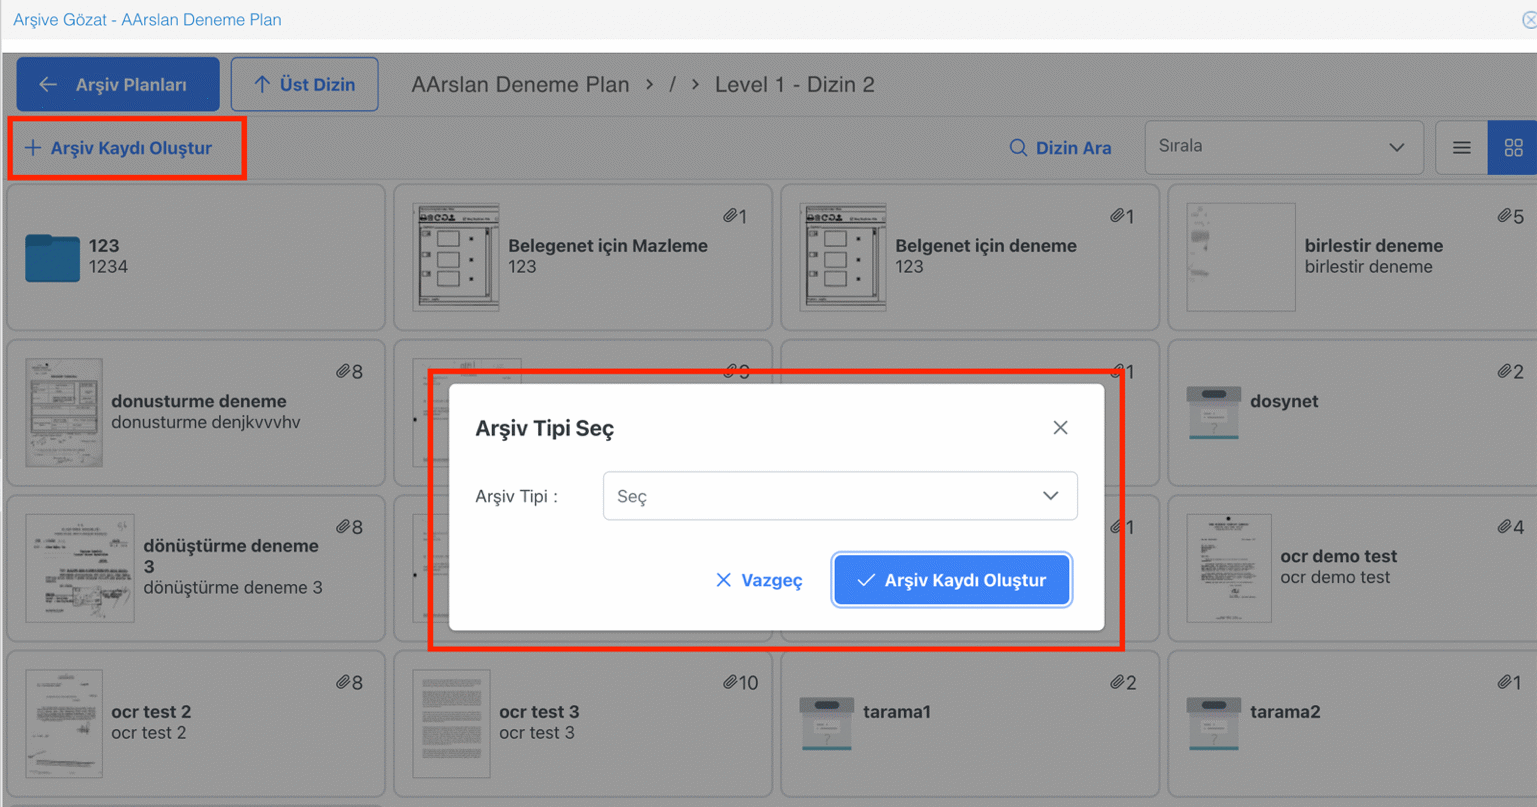This screenshot has width=1537, height=807.
Task: Navigate up with Üst Dizin button
Action: click(305, 85)
